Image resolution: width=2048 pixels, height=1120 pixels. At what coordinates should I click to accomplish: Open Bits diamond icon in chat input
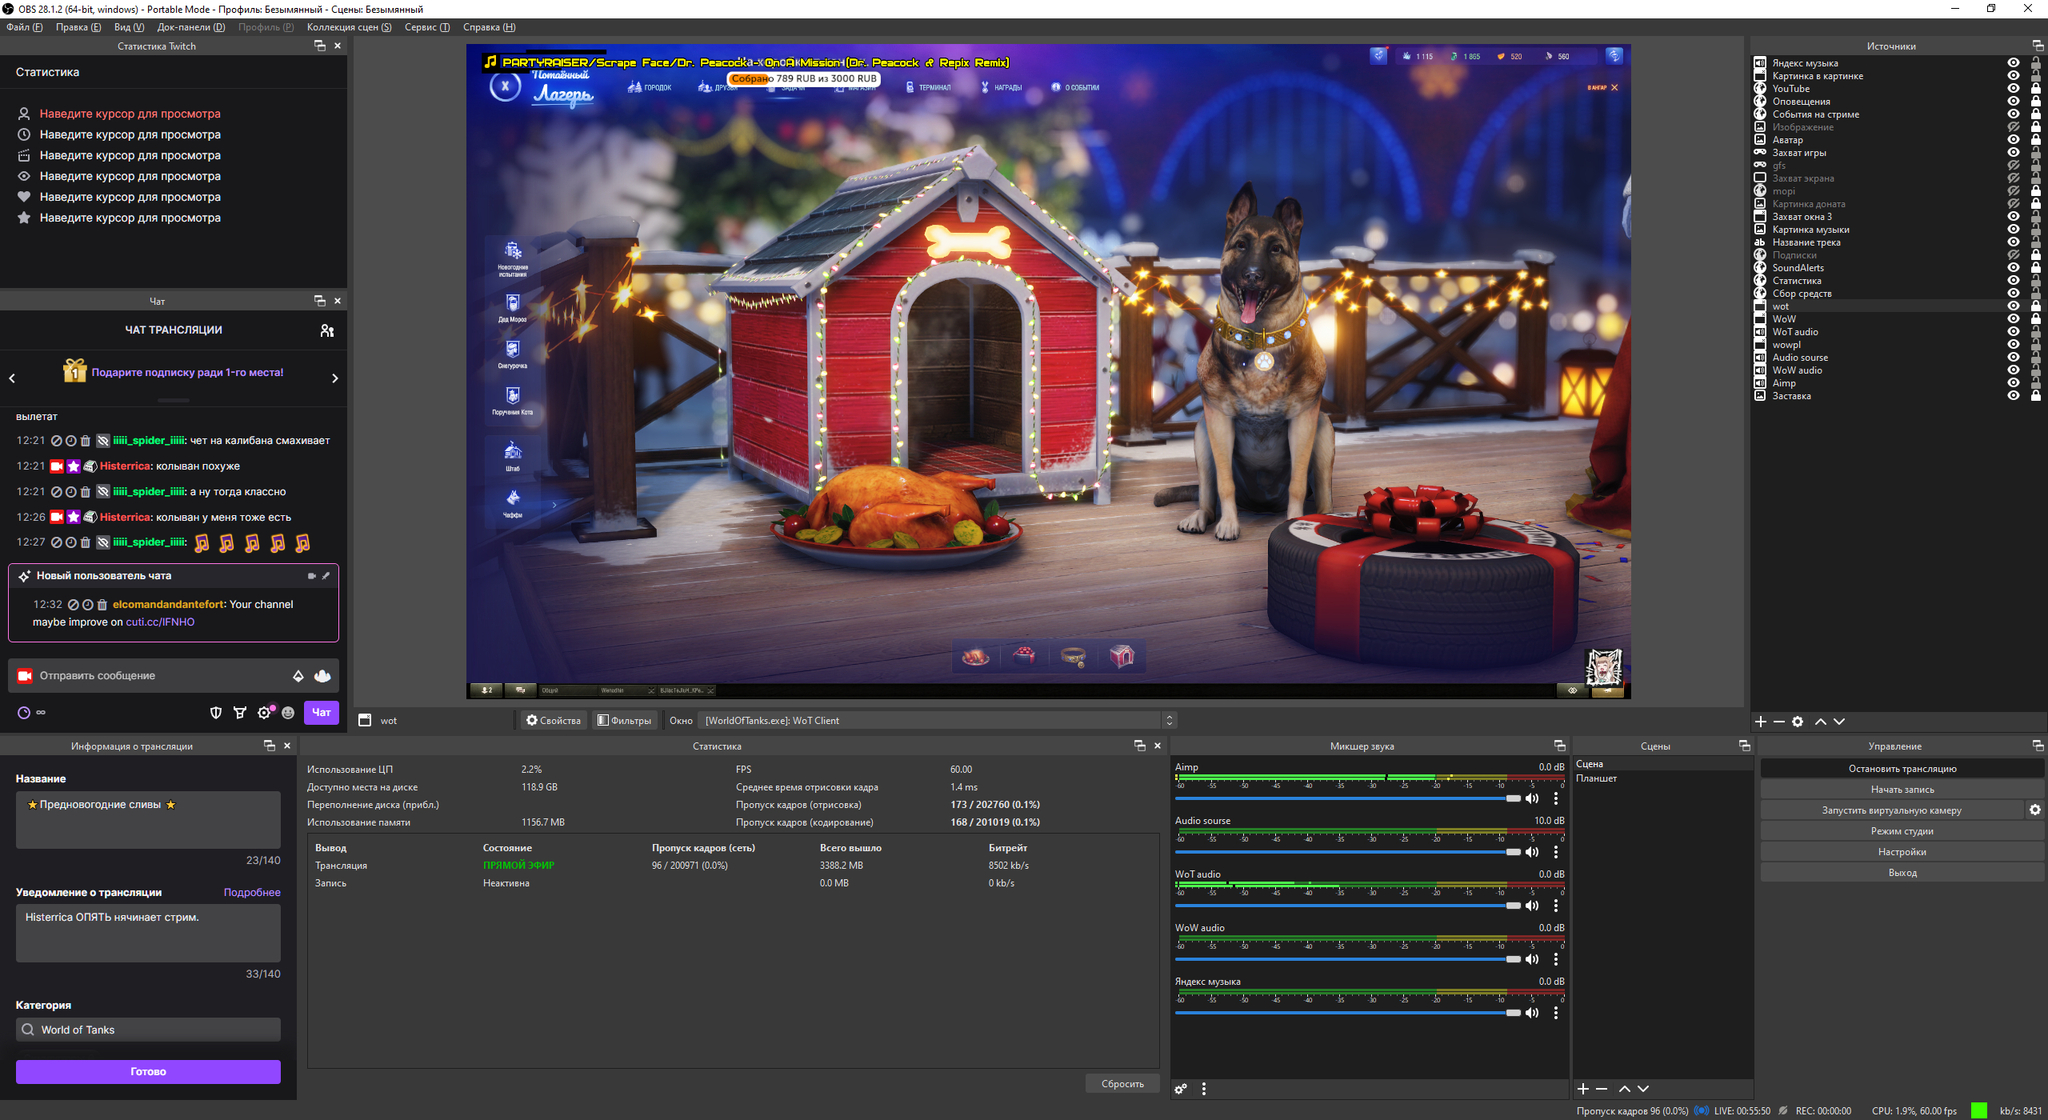point(298,676)
